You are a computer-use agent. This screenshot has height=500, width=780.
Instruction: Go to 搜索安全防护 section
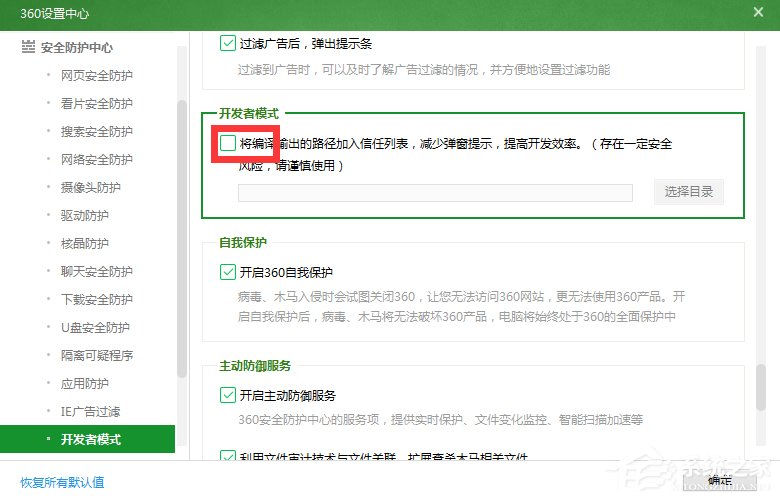[x=96, y=131]
